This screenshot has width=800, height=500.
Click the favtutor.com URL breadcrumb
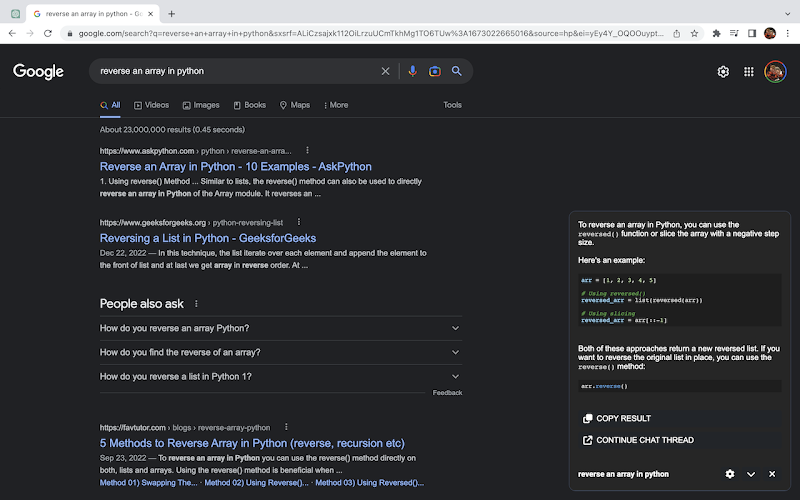click(x=185, y=428)
